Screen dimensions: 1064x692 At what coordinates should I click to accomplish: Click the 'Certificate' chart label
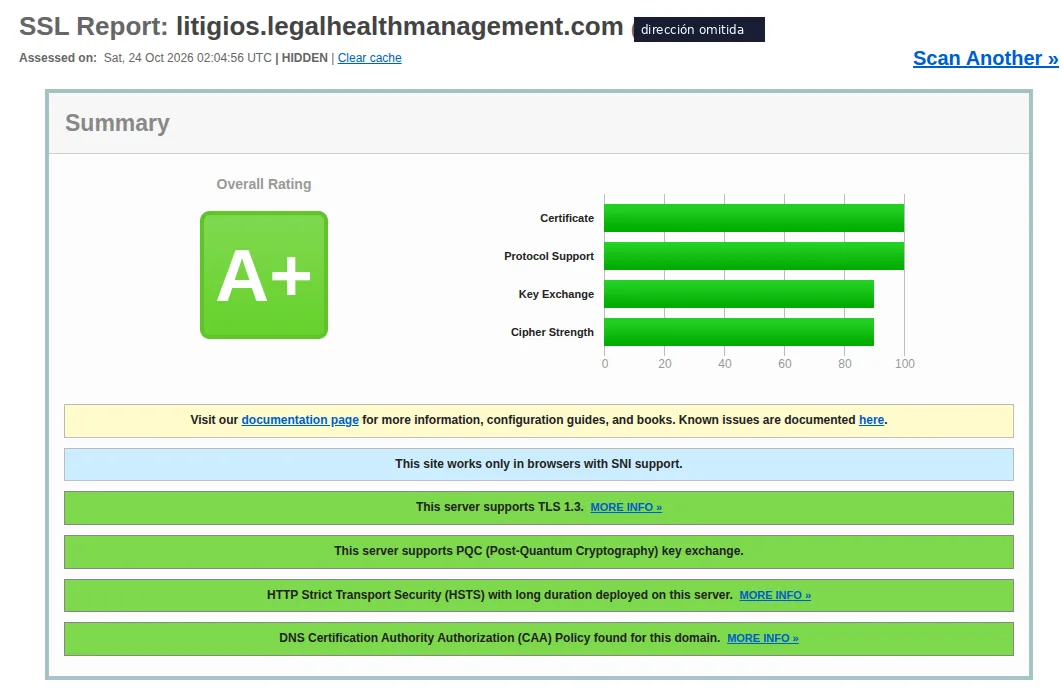[567, 218]
